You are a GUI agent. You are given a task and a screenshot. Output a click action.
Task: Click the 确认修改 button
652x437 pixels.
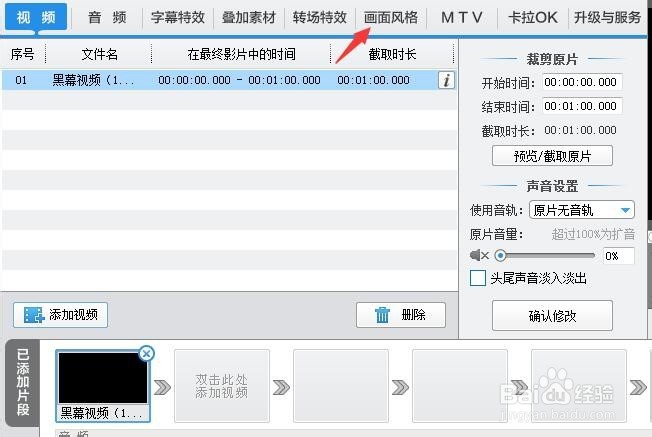click(552, 316)
